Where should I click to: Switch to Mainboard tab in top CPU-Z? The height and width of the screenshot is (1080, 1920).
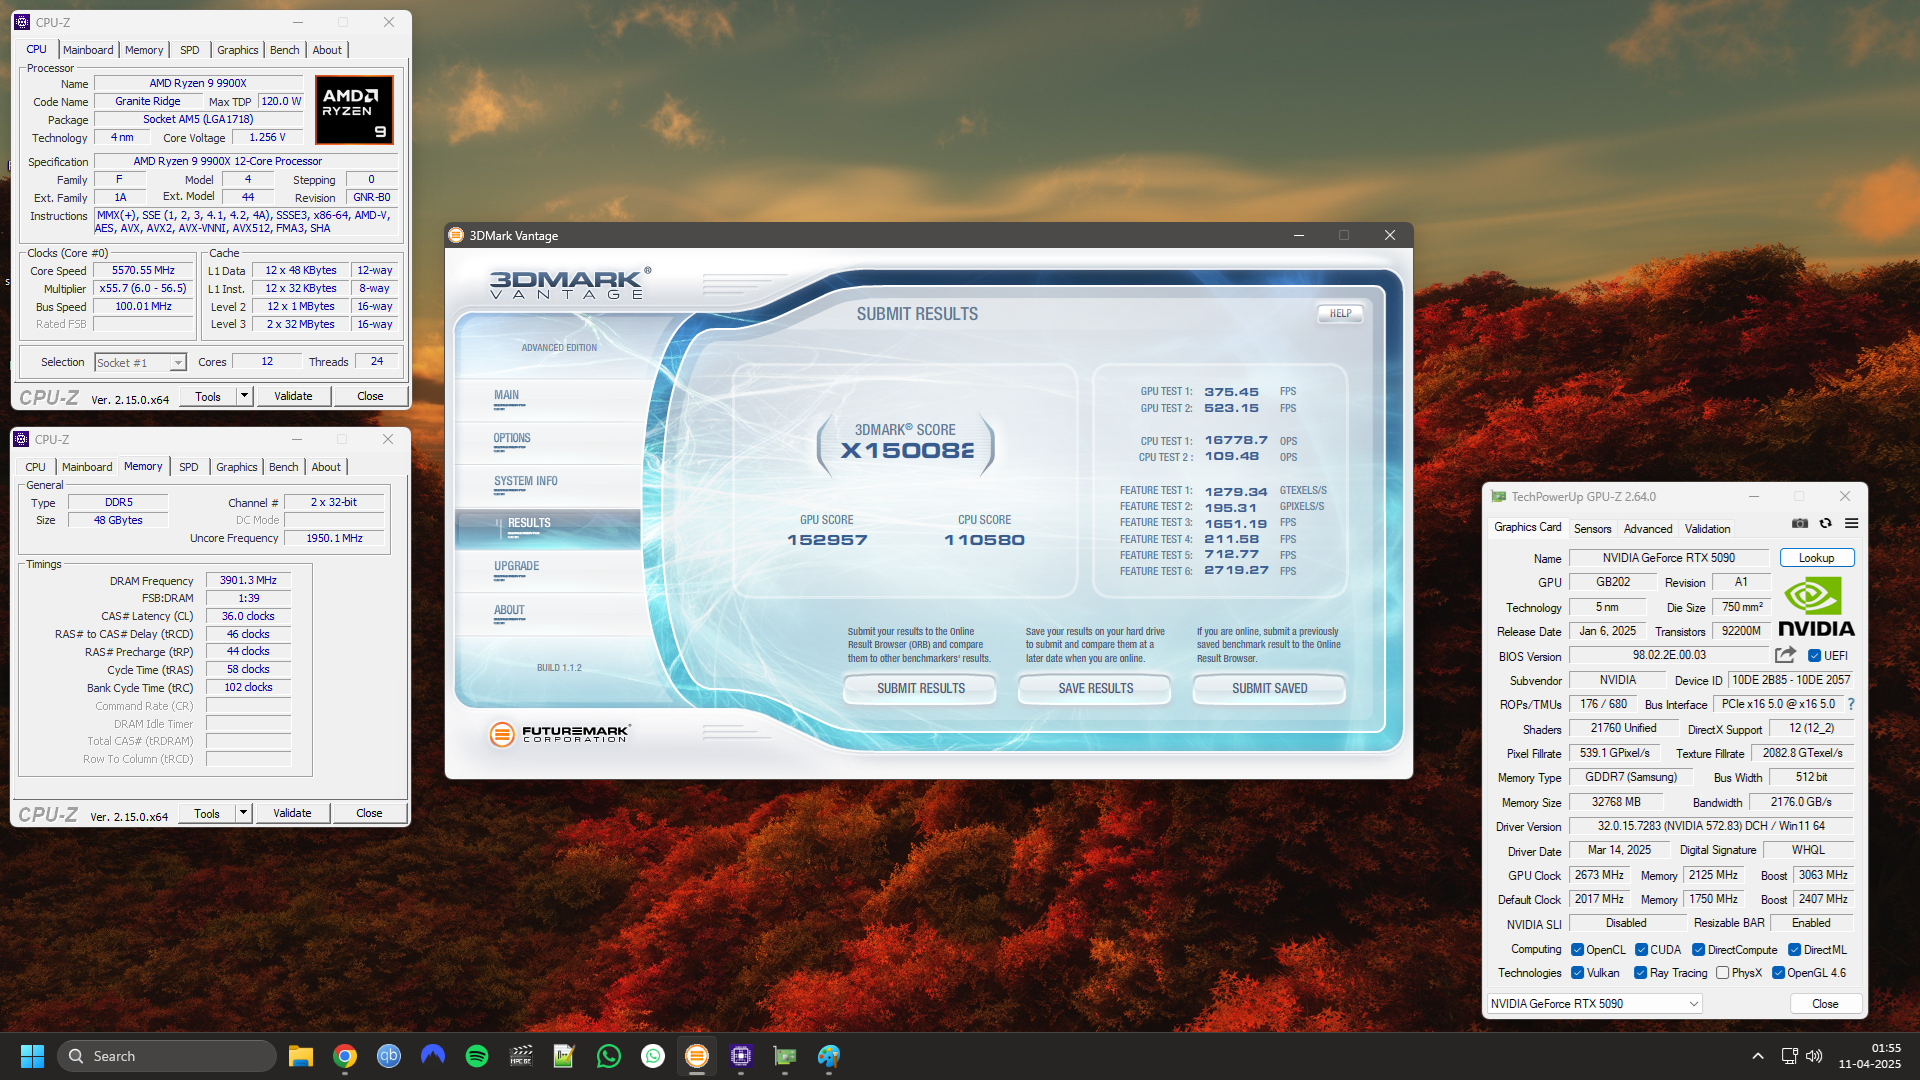coord(88,50)
